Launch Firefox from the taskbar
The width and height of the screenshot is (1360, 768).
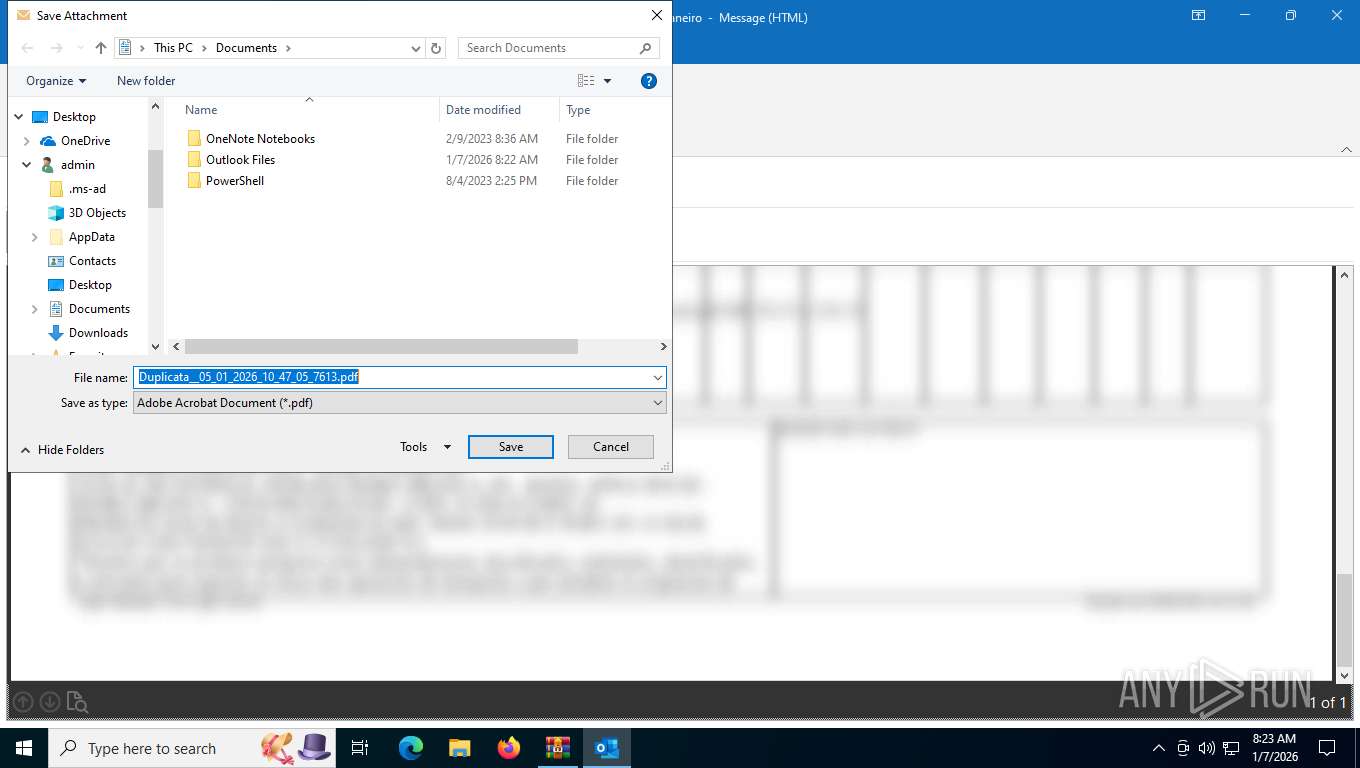508,748
